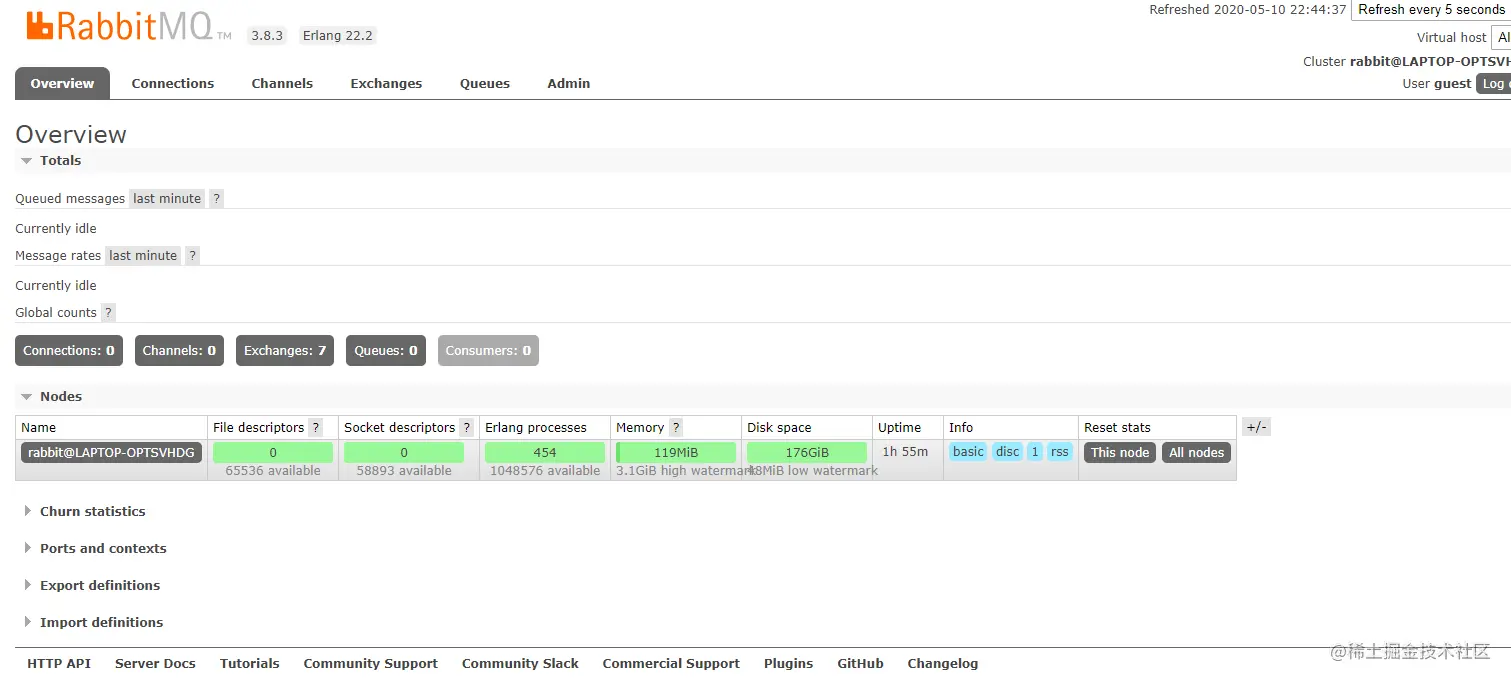
Task: Click the Uptime value 1h 55m
Action: pos(905,451)
